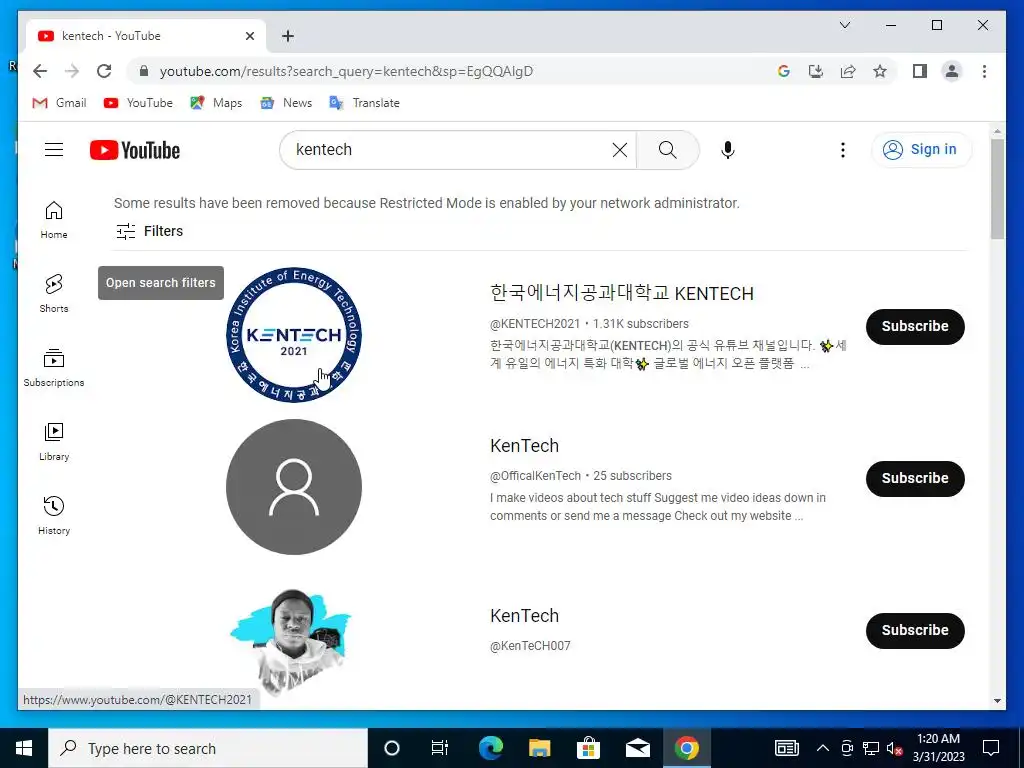Bookmark this tab with star
The height and width of the screenshot is (768, 1024).
tap(880, 71)
